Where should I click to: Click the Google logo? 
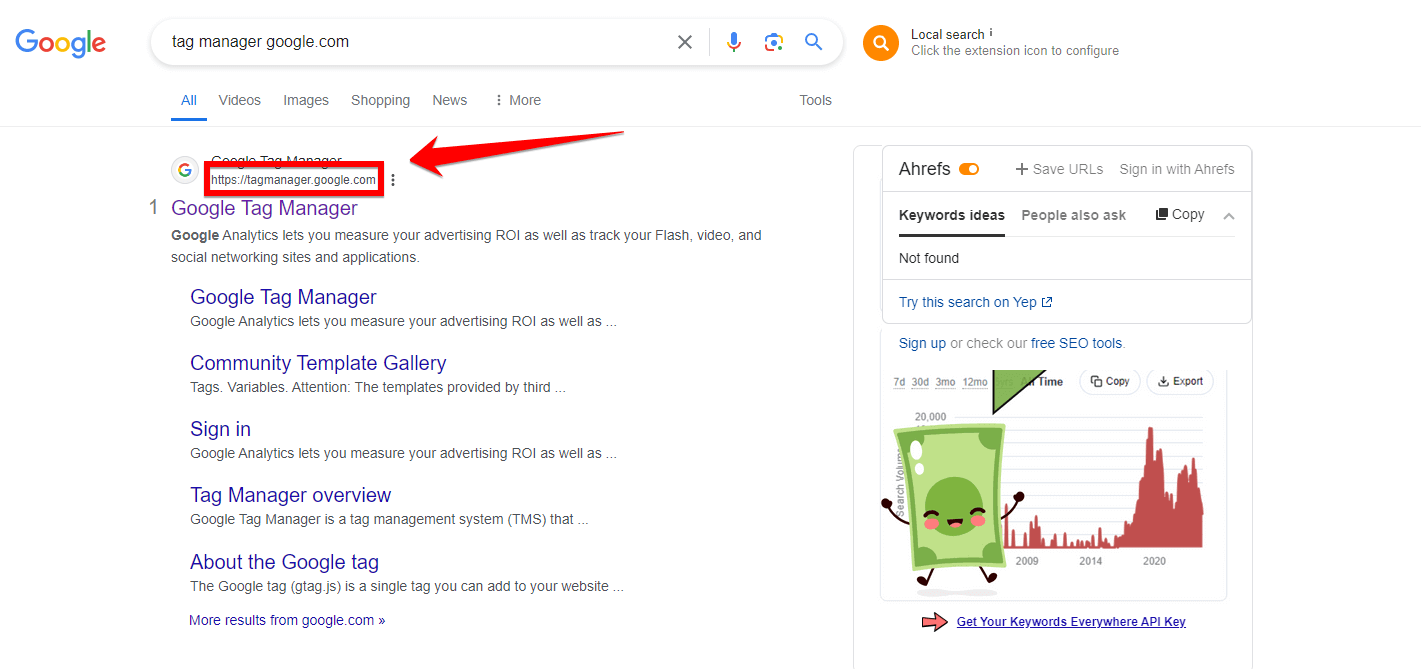(x=60, y=42)
